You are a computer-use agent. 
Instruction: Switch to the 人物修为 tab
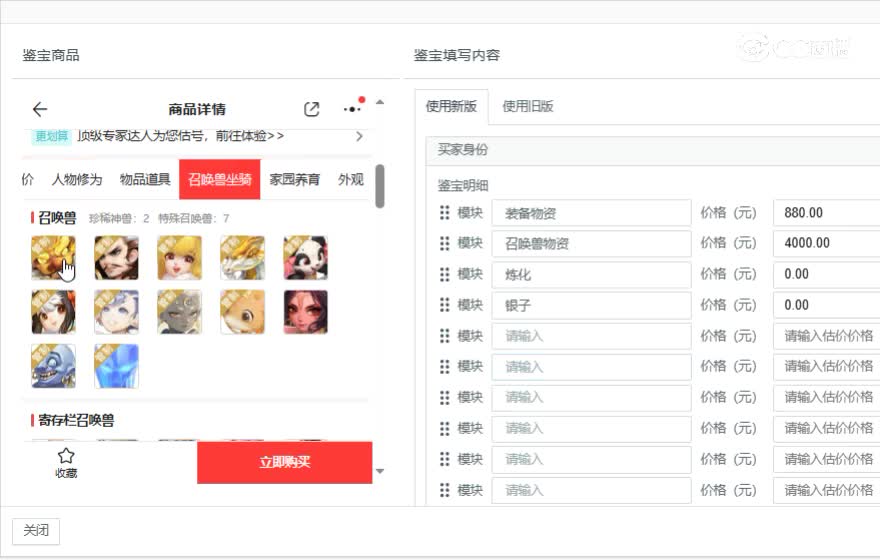click(77, 180)
